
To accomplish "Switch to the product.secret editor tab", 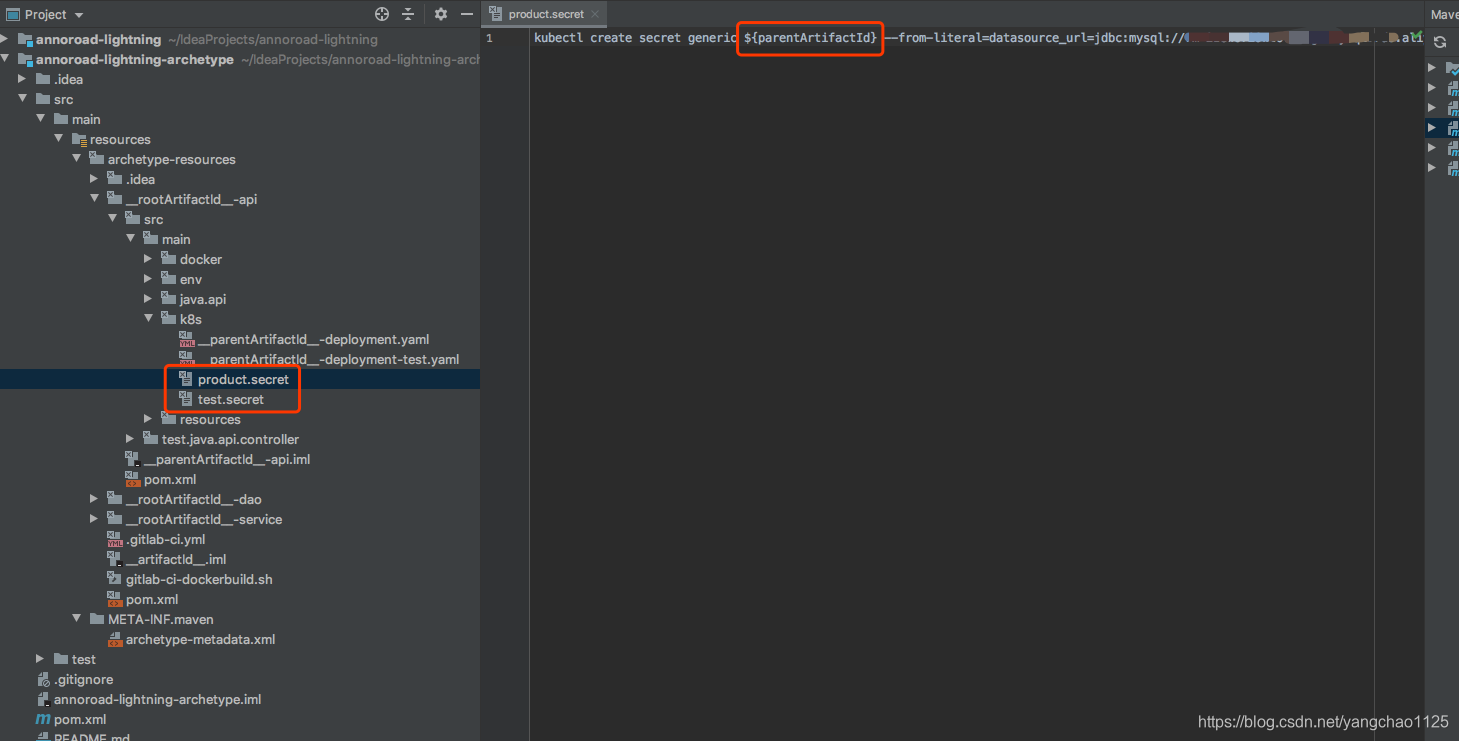I will coord(546,14).
